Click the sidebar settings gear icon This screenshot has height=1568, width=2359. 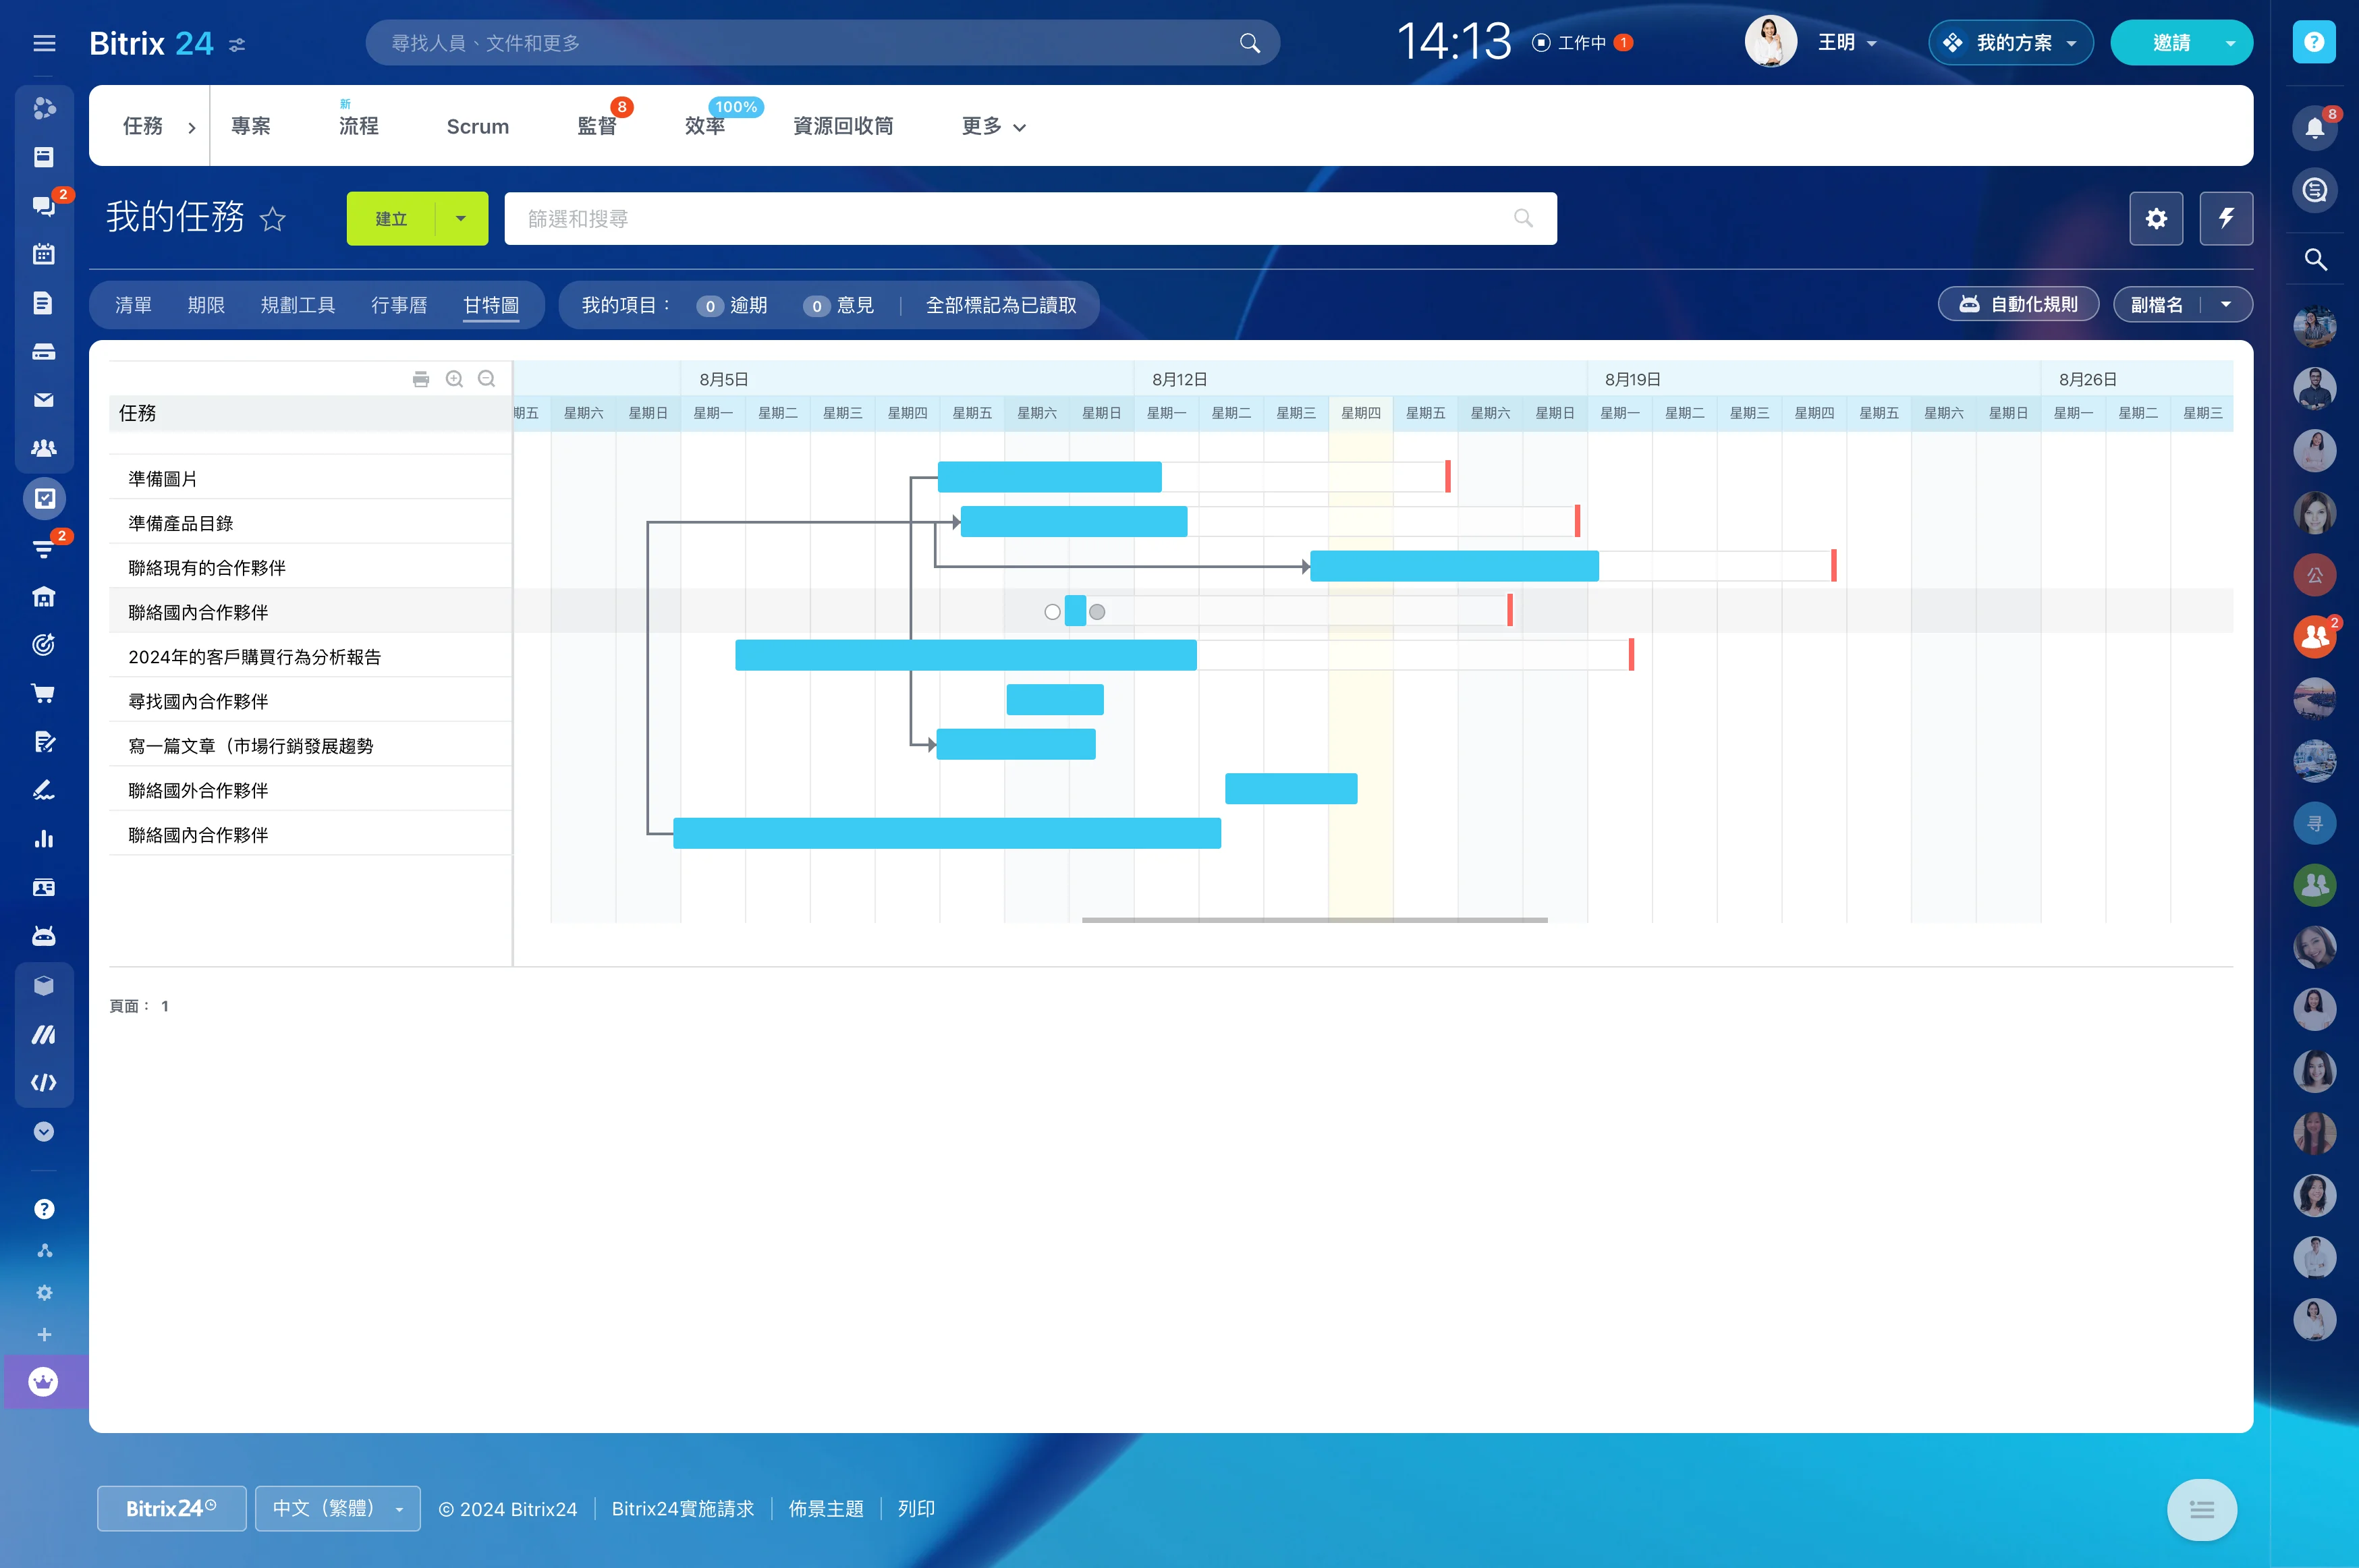(x=44, y=1293)
